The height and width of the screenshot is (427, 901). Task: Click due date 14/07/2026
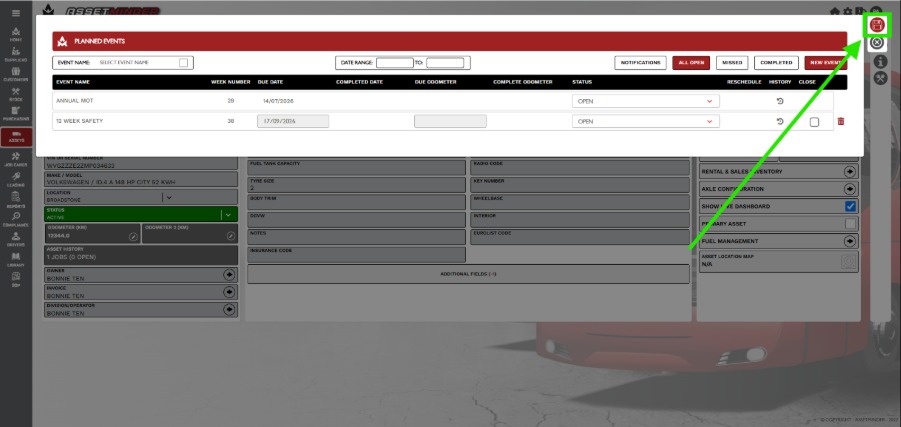pyautogui.click(x=278, y=101)
